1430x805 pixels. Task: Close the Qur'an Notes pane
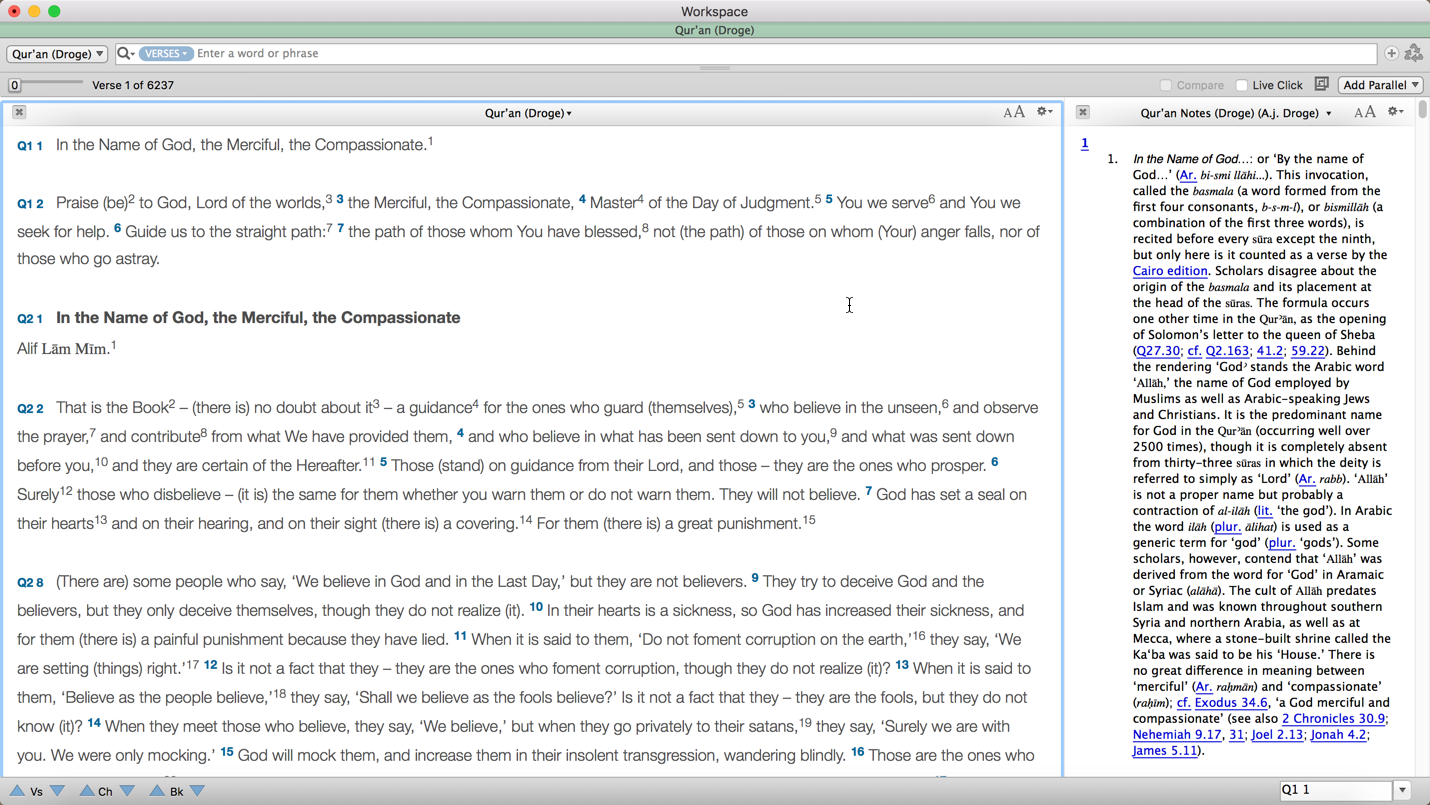tap(1082, 112)
